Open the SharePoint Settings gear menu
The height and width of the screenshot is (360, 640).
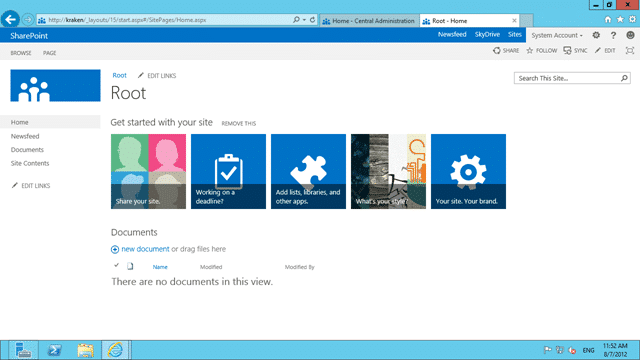596,35
